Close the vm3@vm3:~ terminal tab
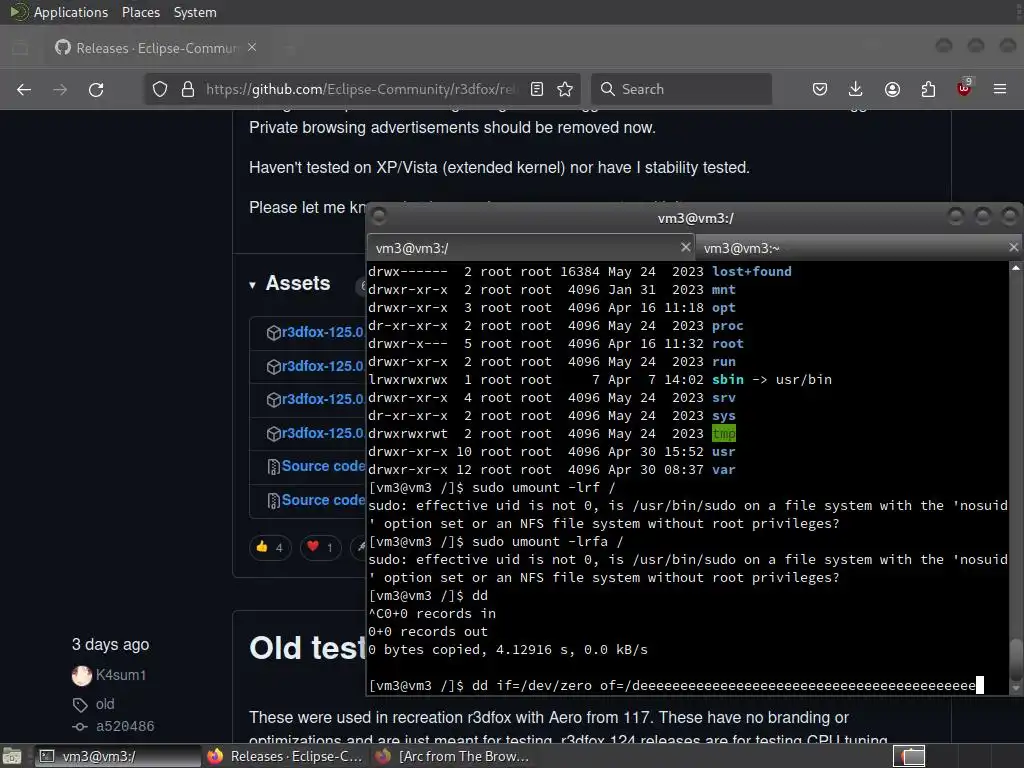Image resolution: width=1024 pixels, height=768 pixels. pos(1013,247)
